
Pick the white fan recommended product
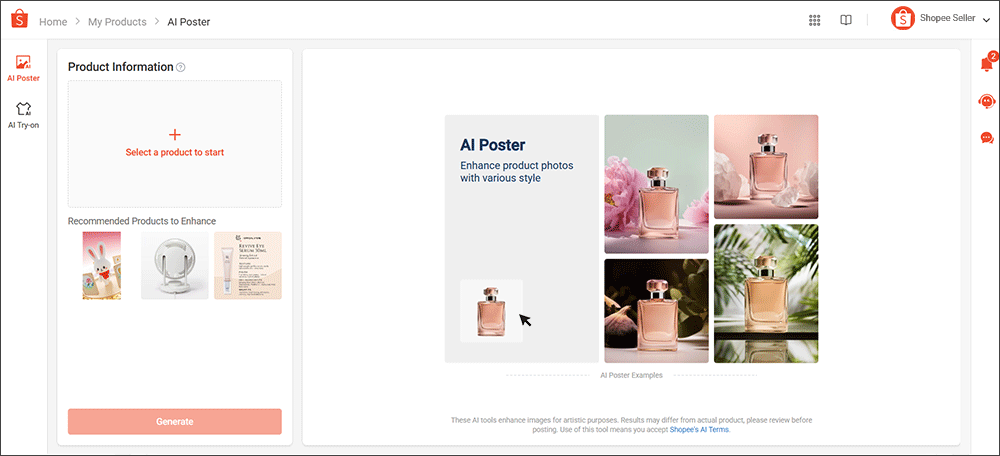[x=175, y=265]
